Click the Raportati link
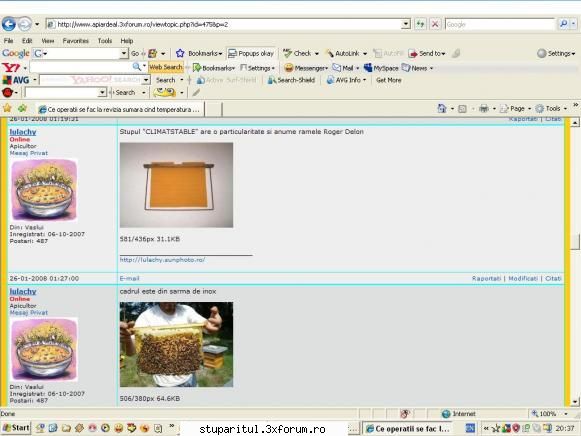The height and width of the screenshot is (436, 581). coord(486,278)
